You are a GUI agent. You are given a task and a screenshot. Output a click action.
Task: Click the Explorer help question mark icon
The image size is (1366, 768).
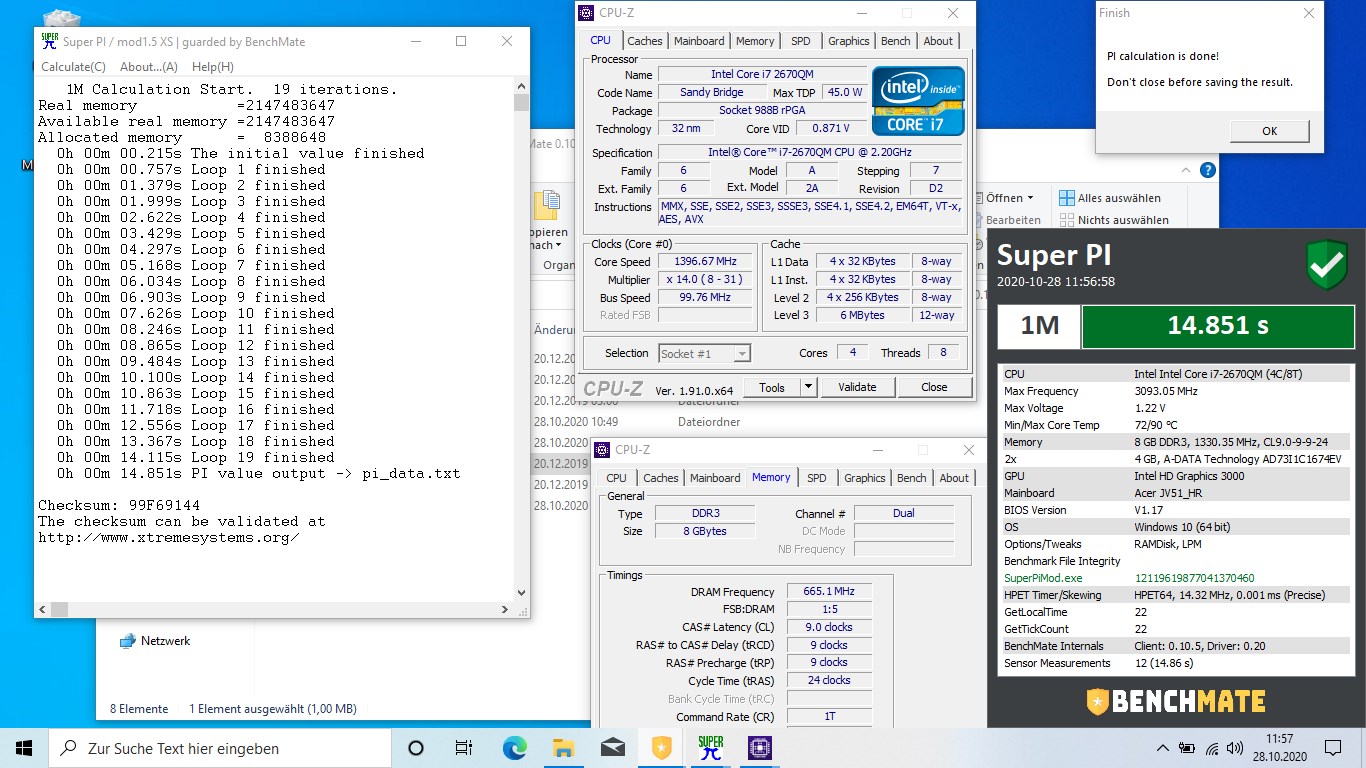[1207, 170]
